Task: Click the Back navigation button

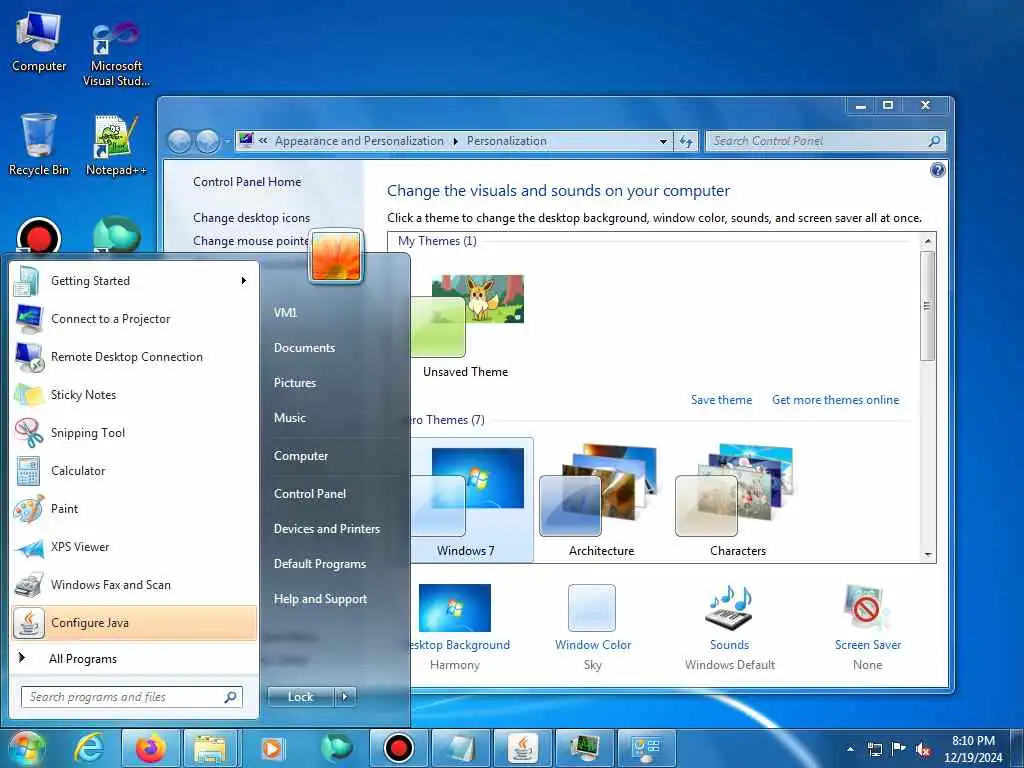Action: [180, 141]
